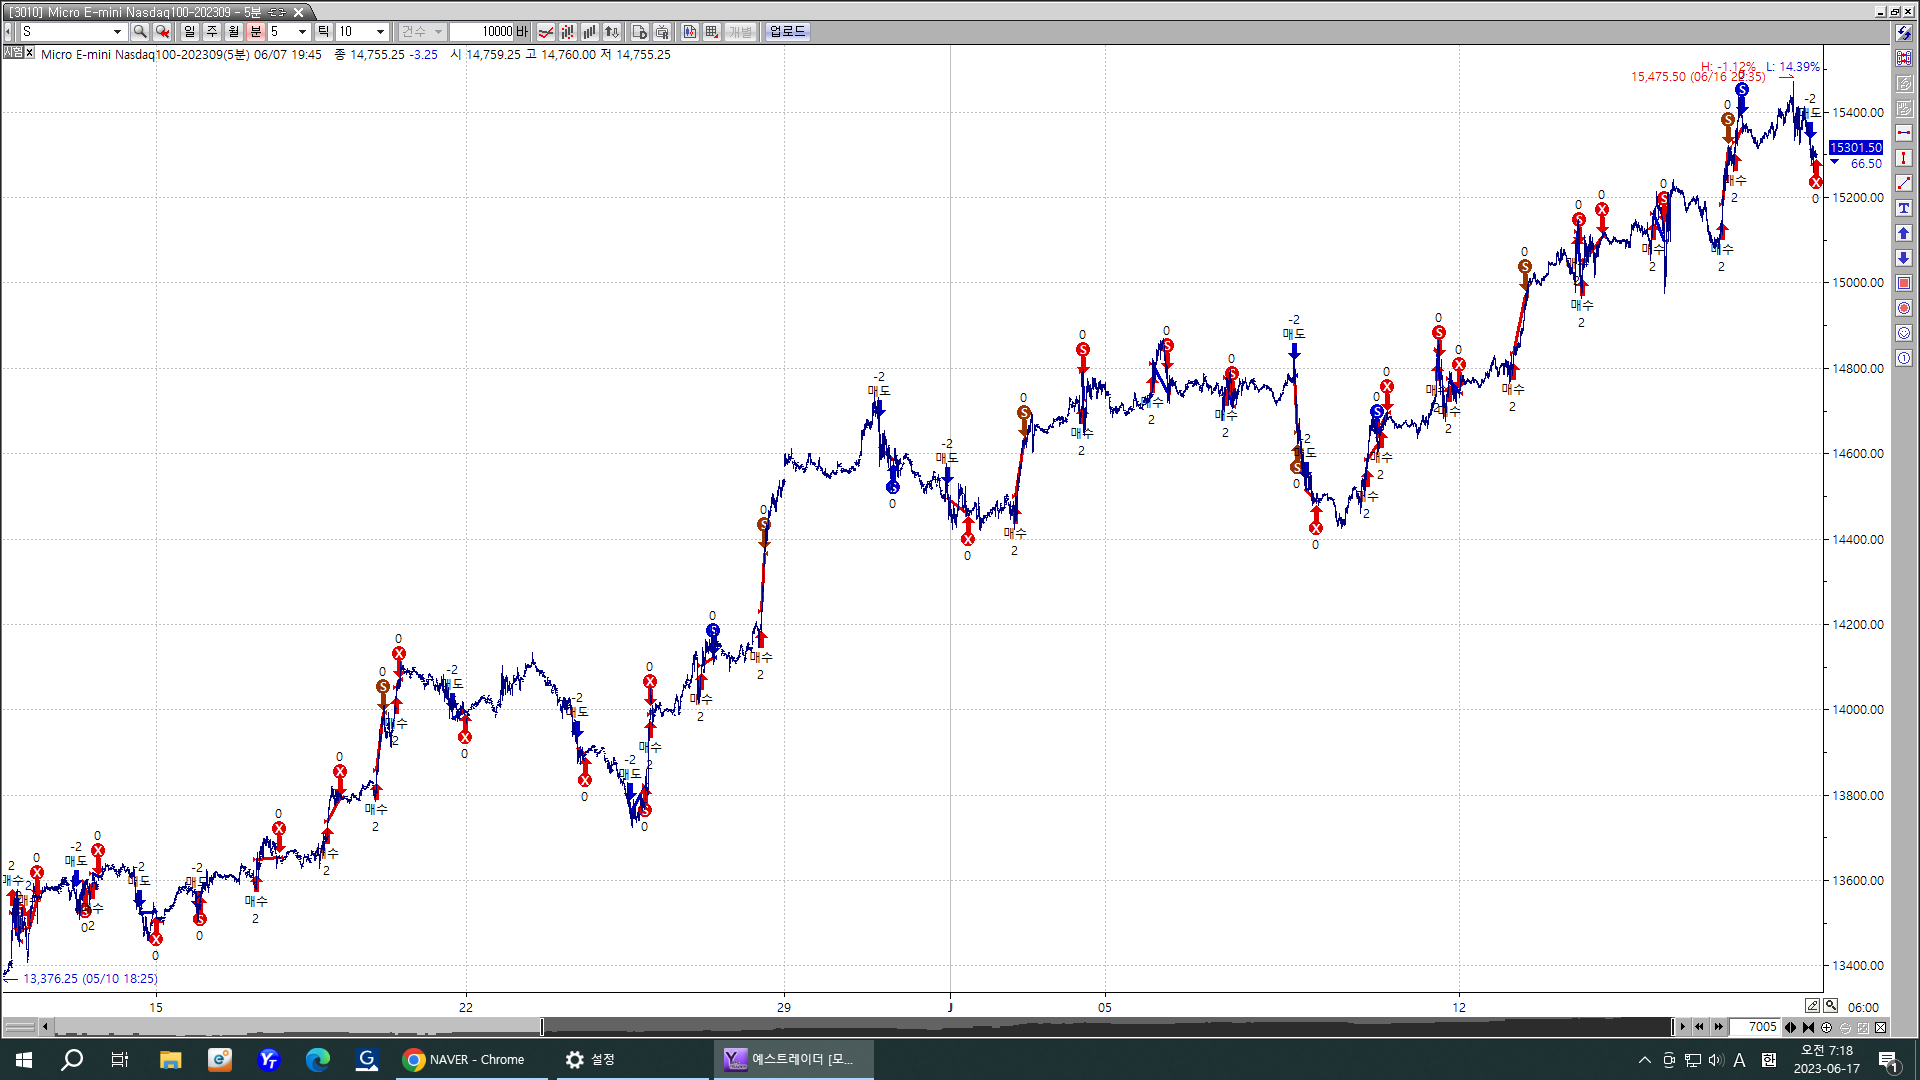Click the symbol search magnifier icon

pyautogui.click(x=140, y=32)
